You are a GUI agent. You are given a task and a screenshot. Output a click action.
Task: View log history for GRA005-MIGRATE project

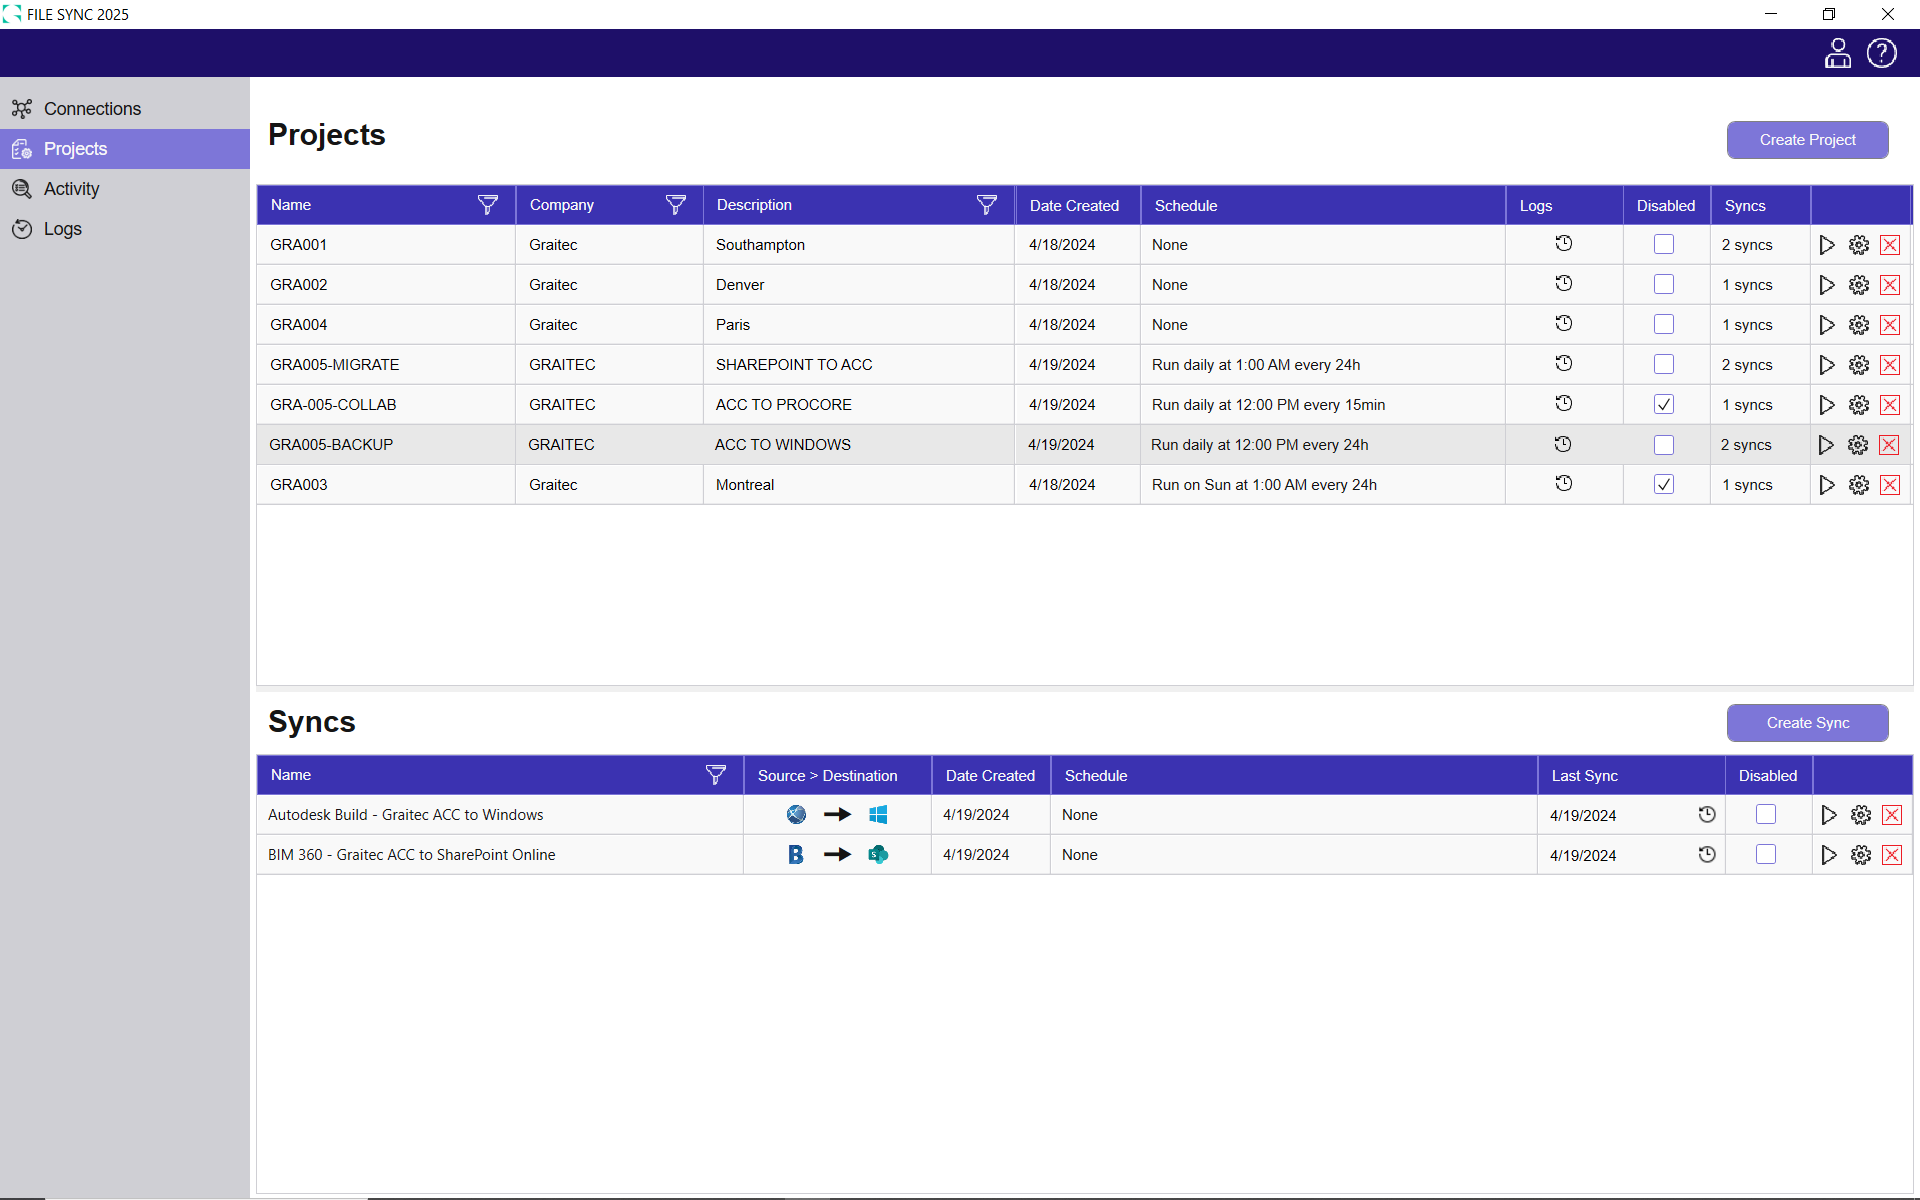tap(1564, 364)
